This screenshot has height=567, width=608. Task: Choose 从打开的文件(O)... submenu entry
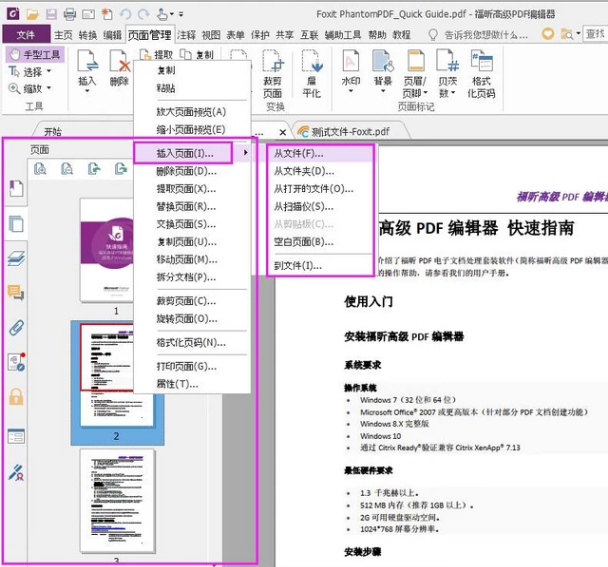tap(320, 189)
